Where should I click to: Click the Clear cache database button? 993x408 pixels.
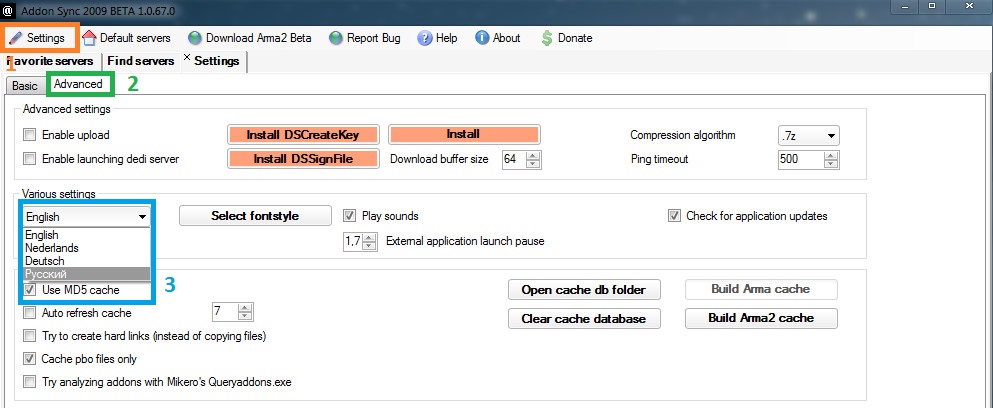coord(584,319)
